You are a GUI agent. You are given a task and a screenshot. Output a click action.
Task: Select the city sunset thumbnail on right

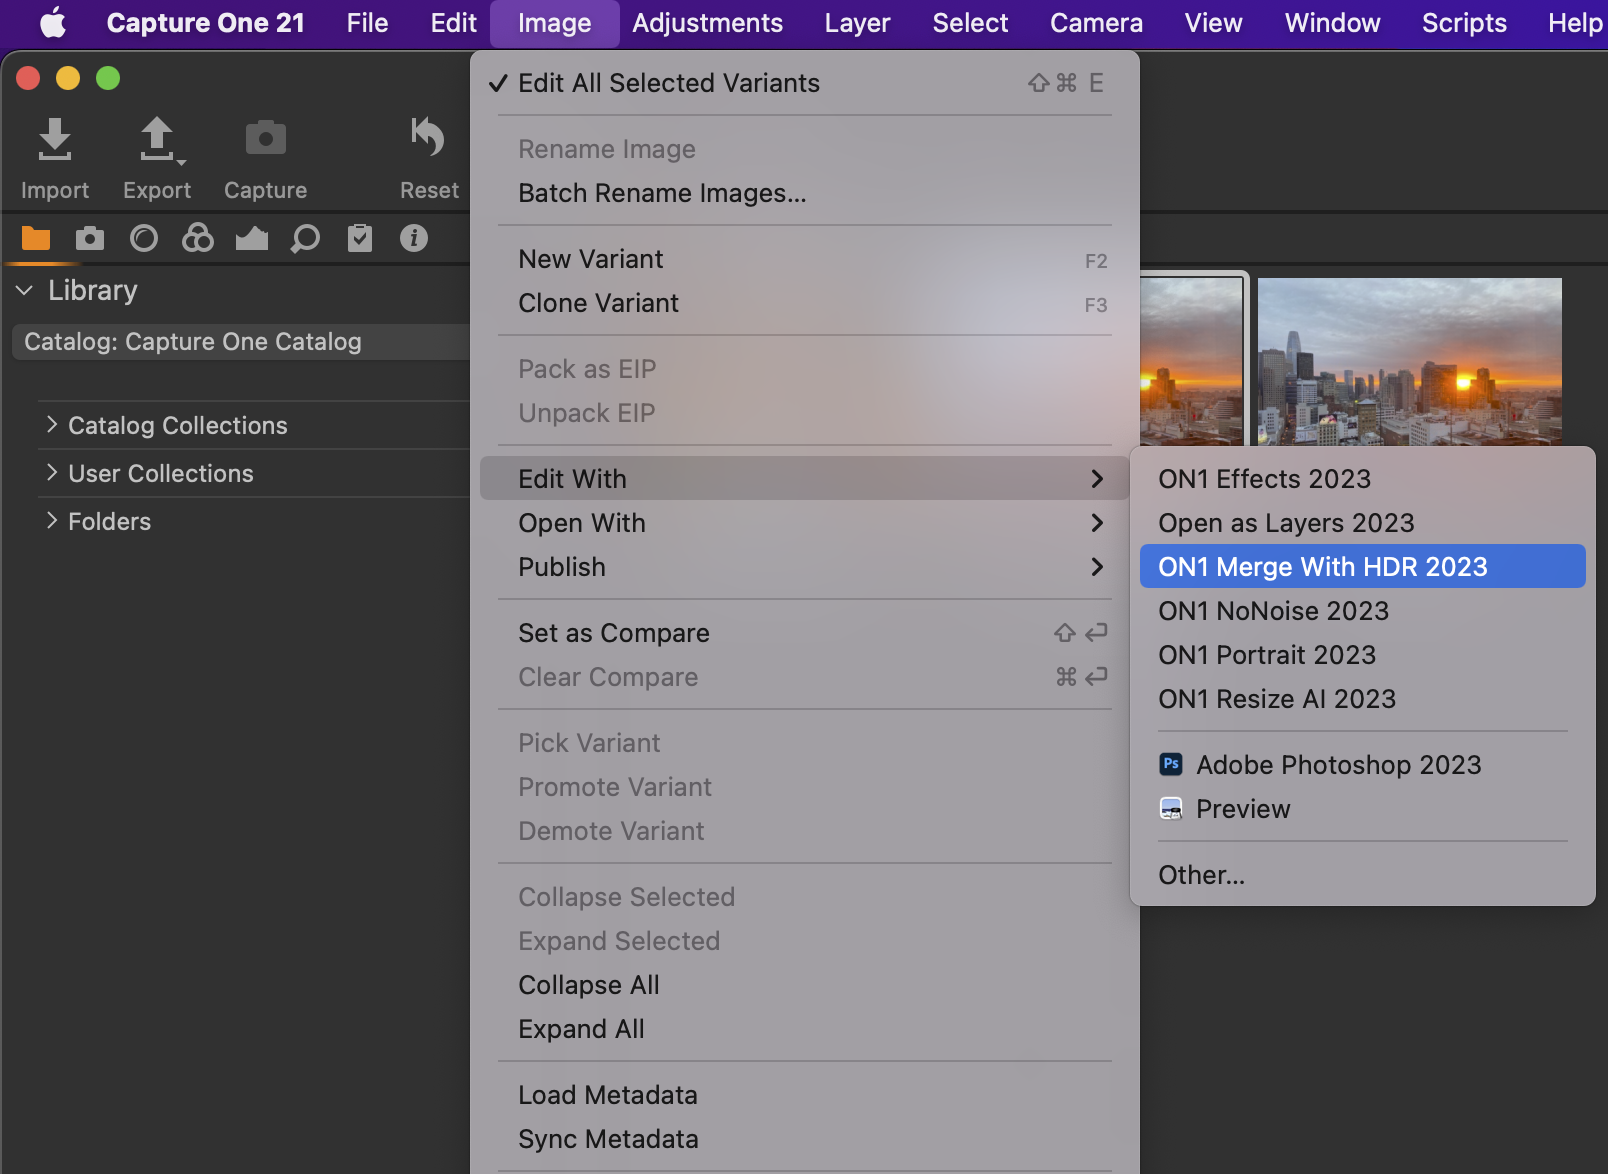click(1409, 361)
